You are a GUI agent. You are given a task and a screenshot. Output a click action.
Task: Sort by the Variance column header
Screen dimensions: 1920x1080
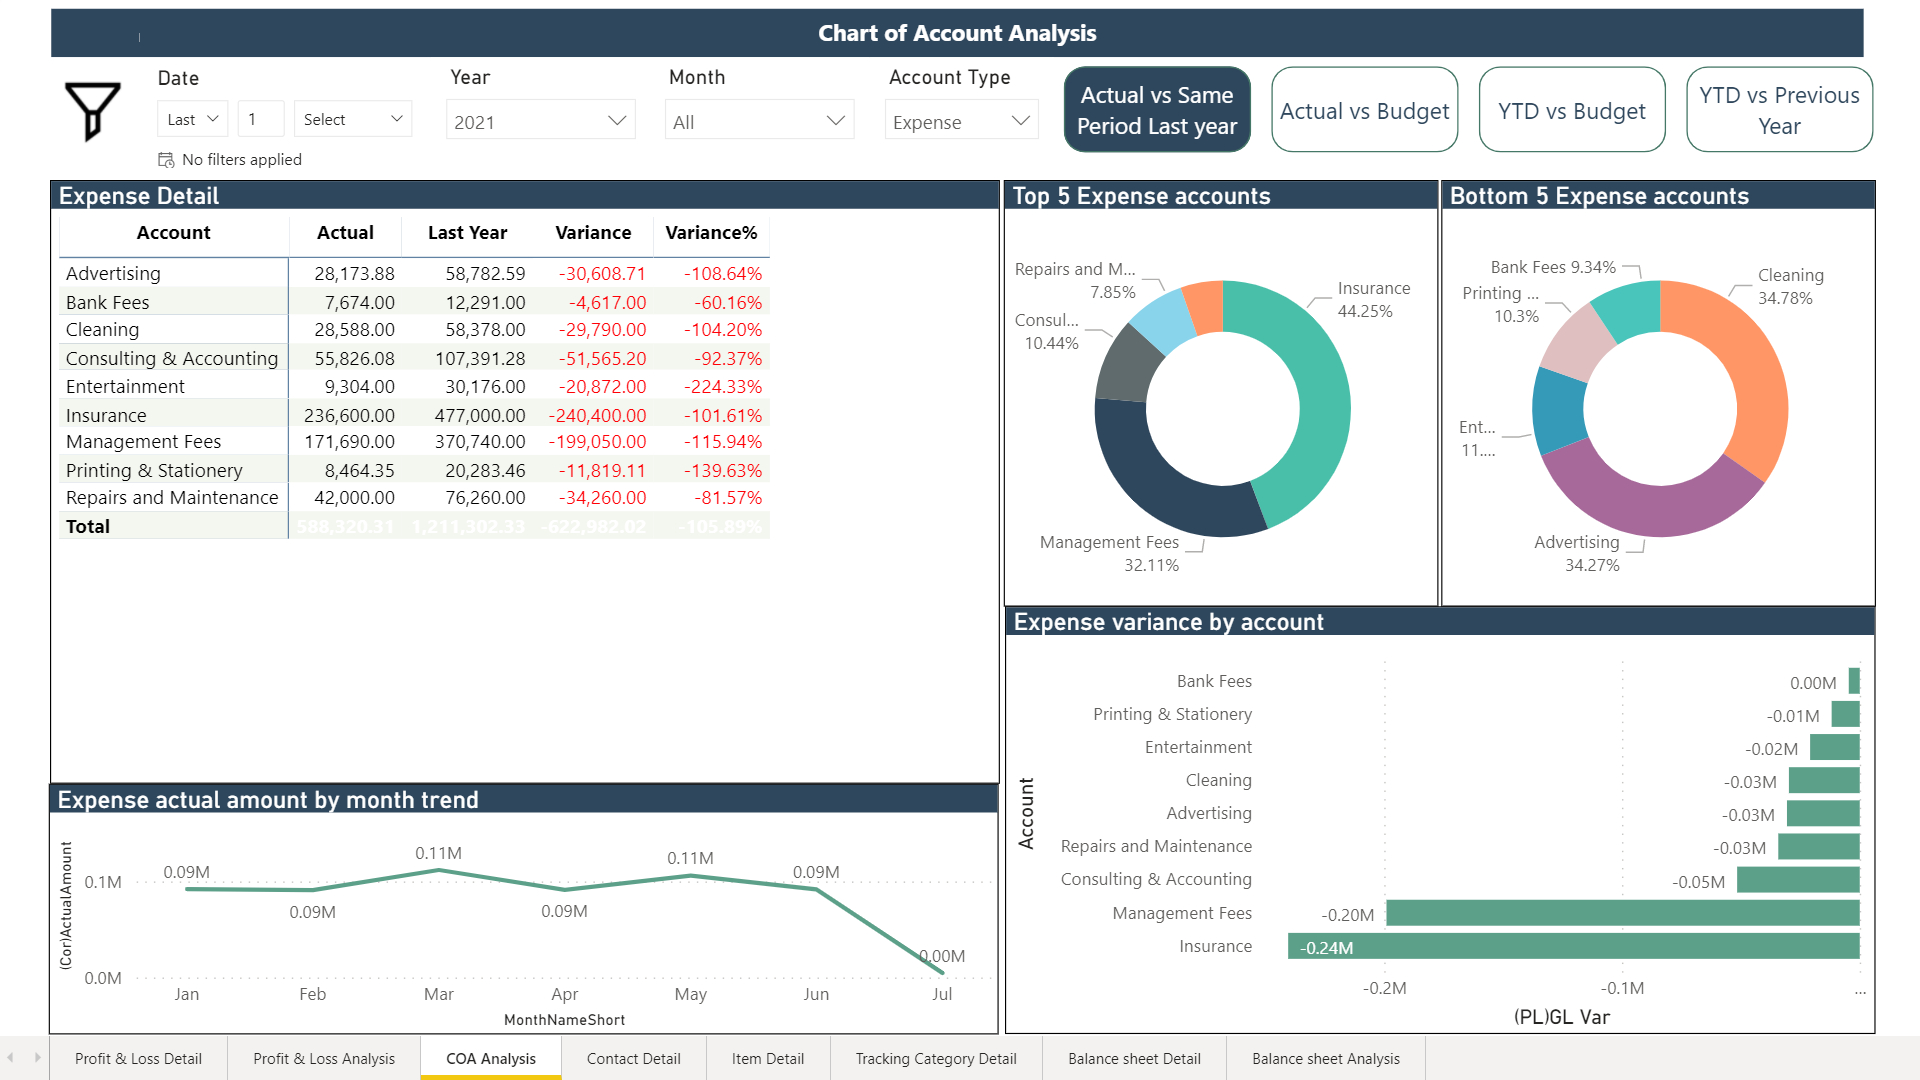[x=593, y=233]
